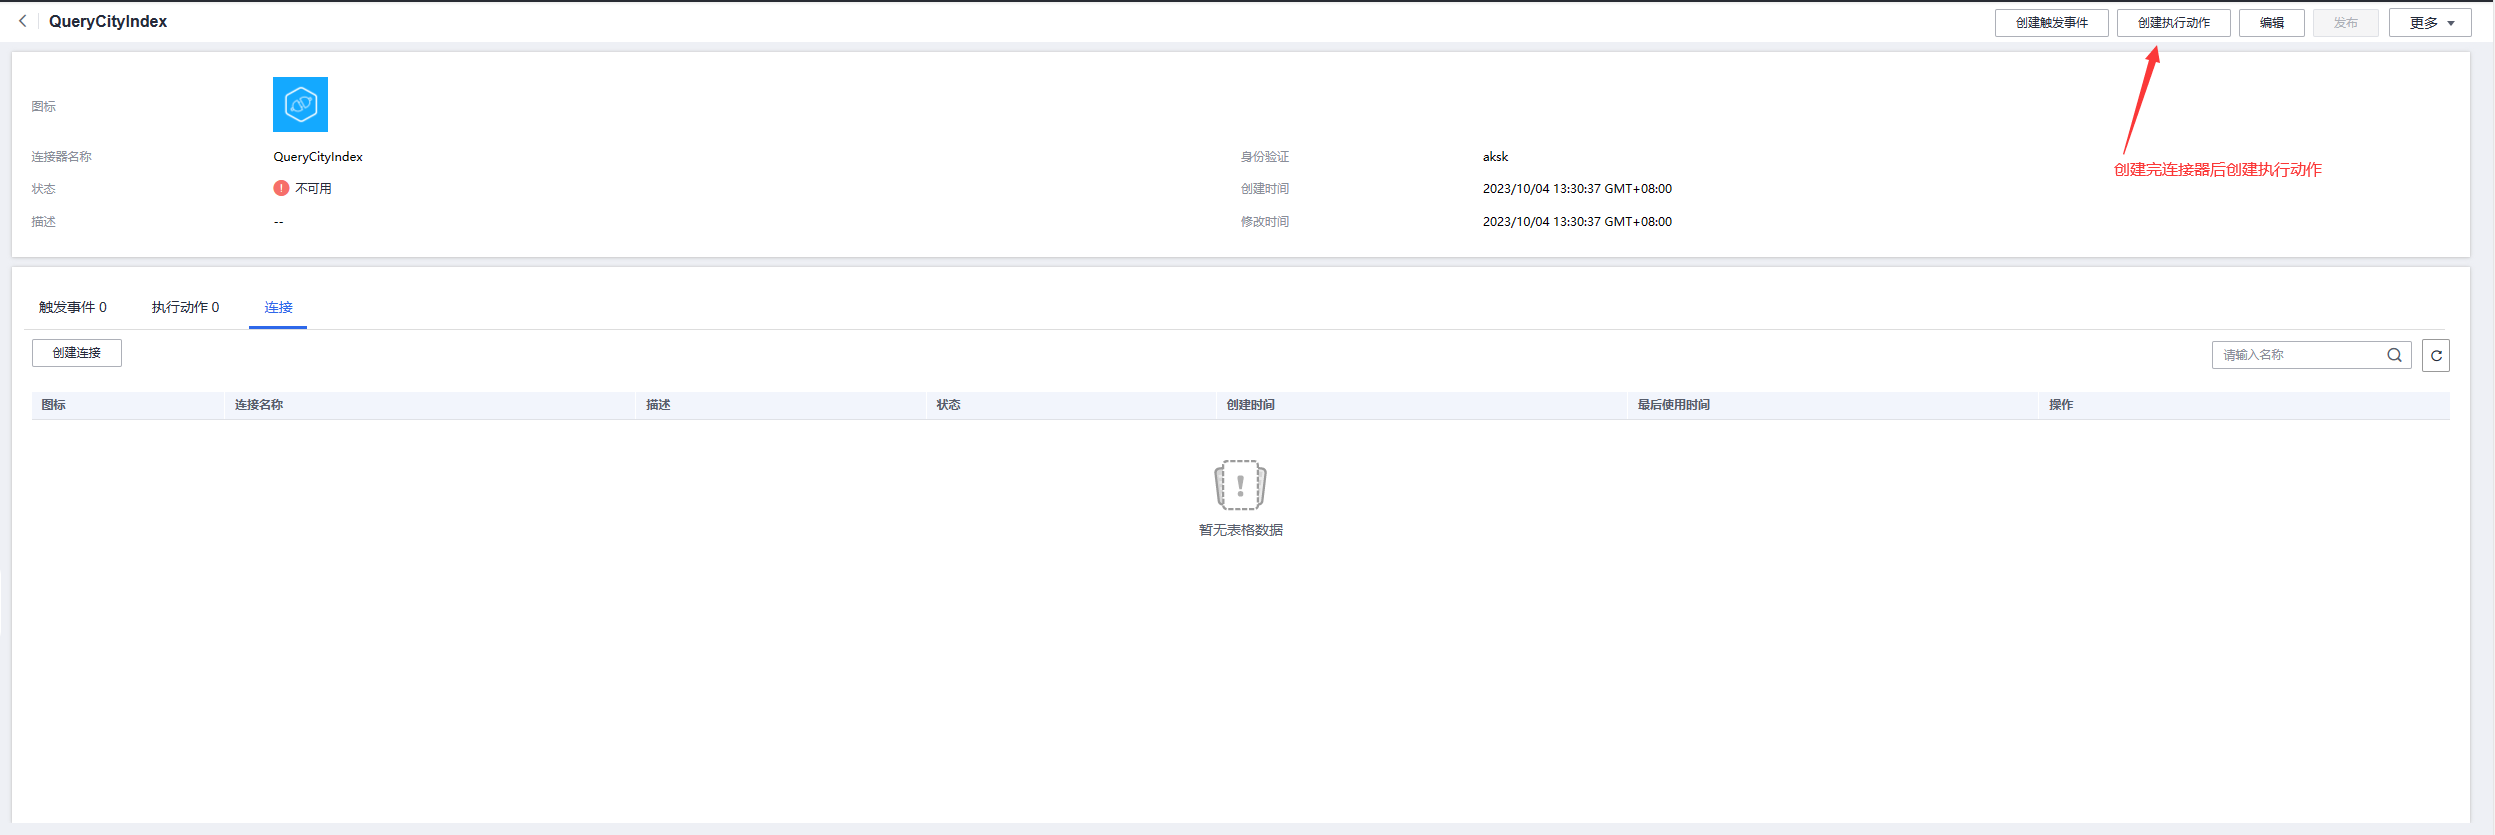Click the 不可用 status text

[x=313, y=188]
